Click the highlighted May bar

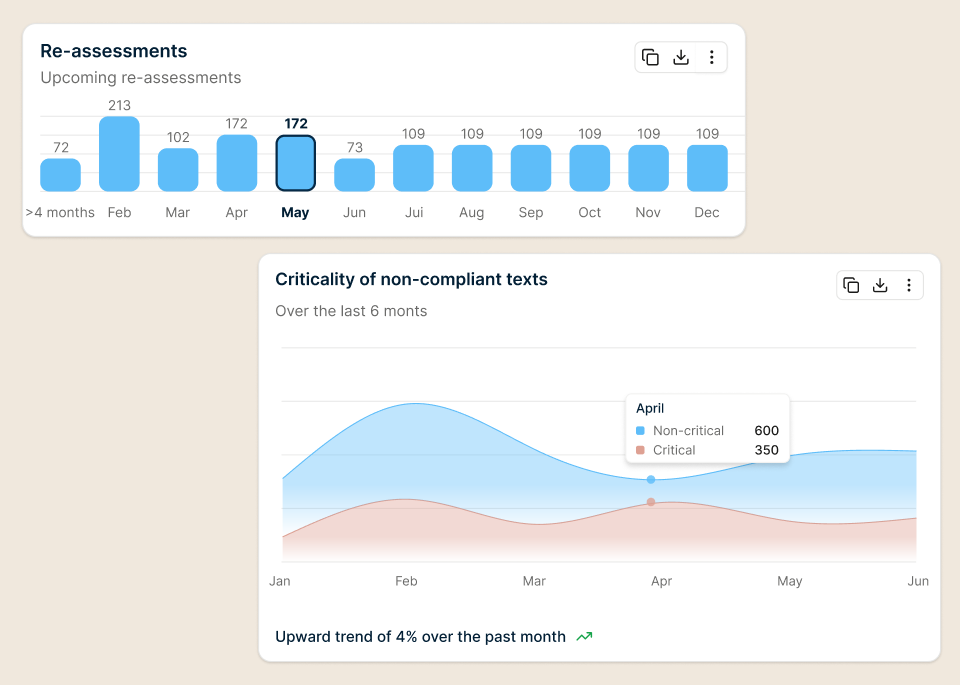coord(296,163)
